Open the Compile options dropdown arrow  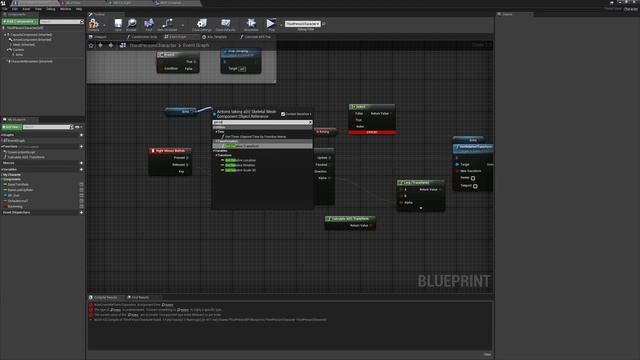[104, 25]
